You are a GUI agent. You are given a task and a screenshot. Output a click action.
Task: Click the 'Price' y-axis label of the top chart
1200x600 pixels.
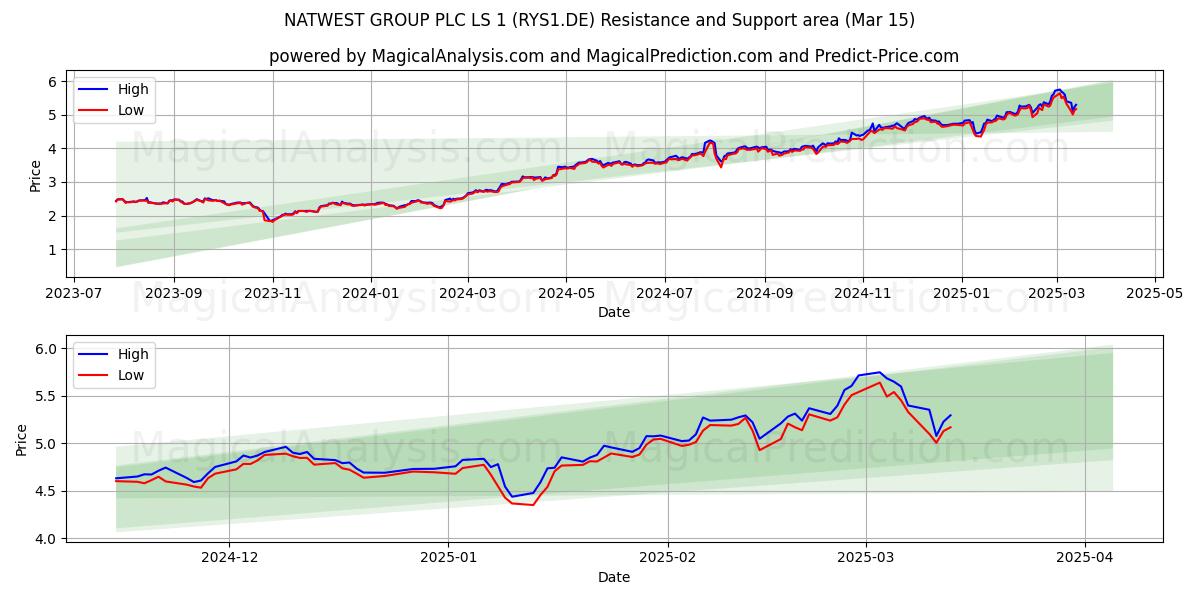[35, 176]
